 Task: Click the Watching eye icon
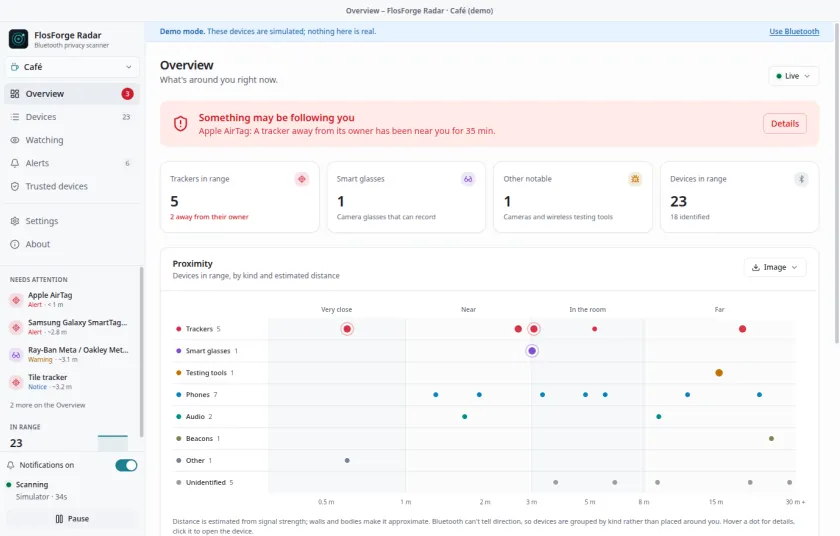coord(15,140)
